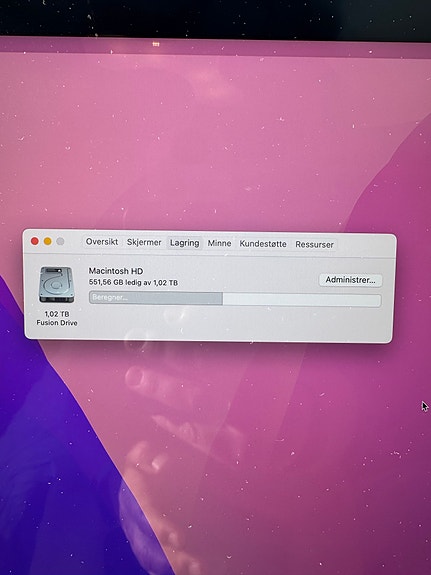Screen dimensions: 431x575
Task: Go to the Minne tab
Action: click(x=219, y=243)
